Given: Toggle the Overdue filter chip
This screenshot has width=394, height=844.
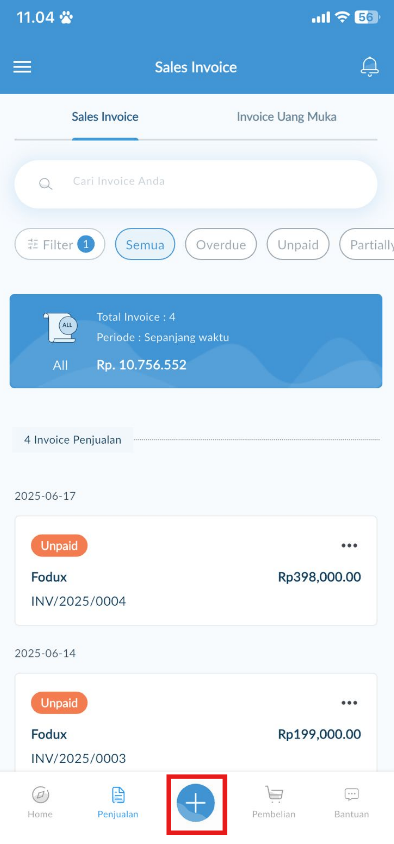Looking at the screenshot, I should pos(221,245).
